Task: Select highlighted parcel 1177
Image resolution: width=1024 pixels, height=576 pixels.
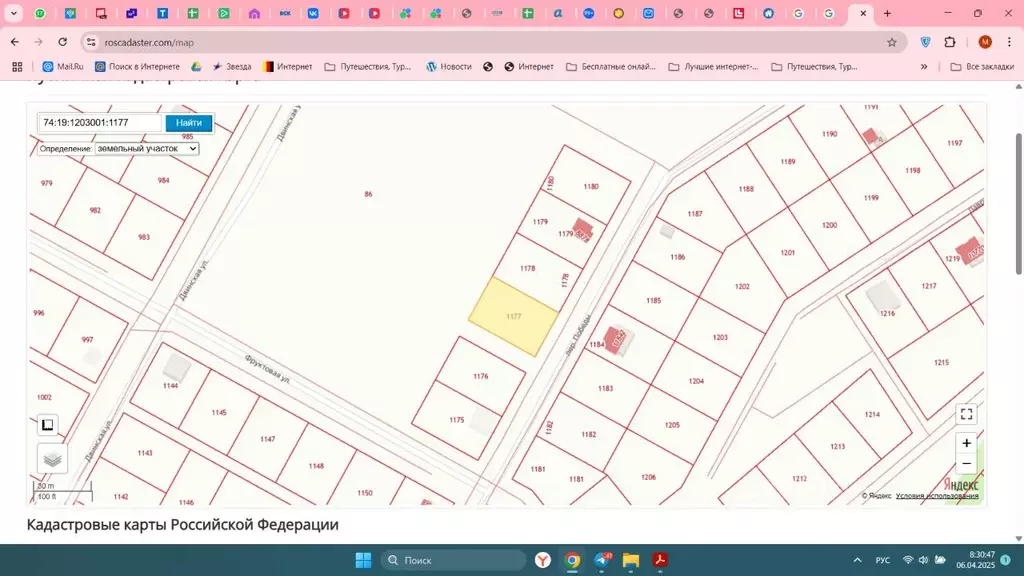Action: 513,317
